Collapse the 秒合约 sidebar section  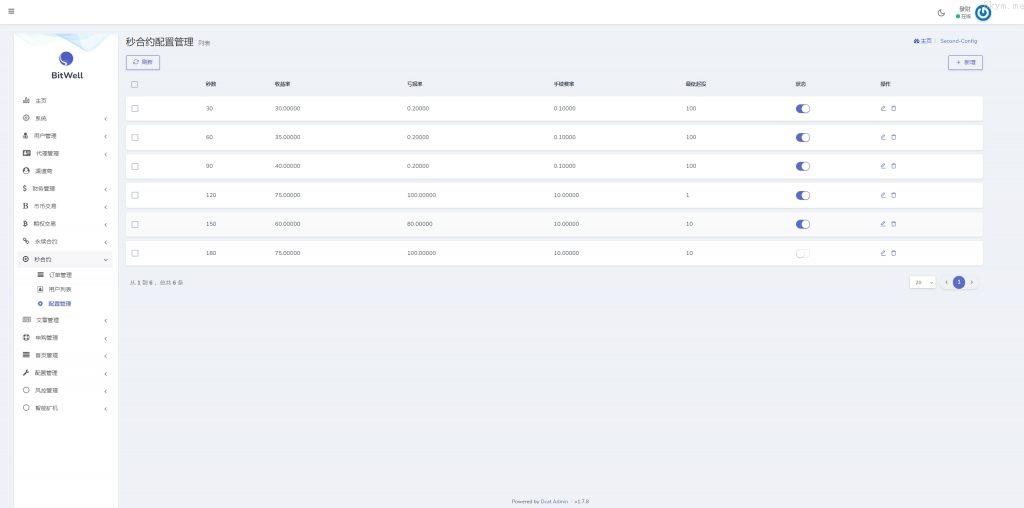pos(66,259)
